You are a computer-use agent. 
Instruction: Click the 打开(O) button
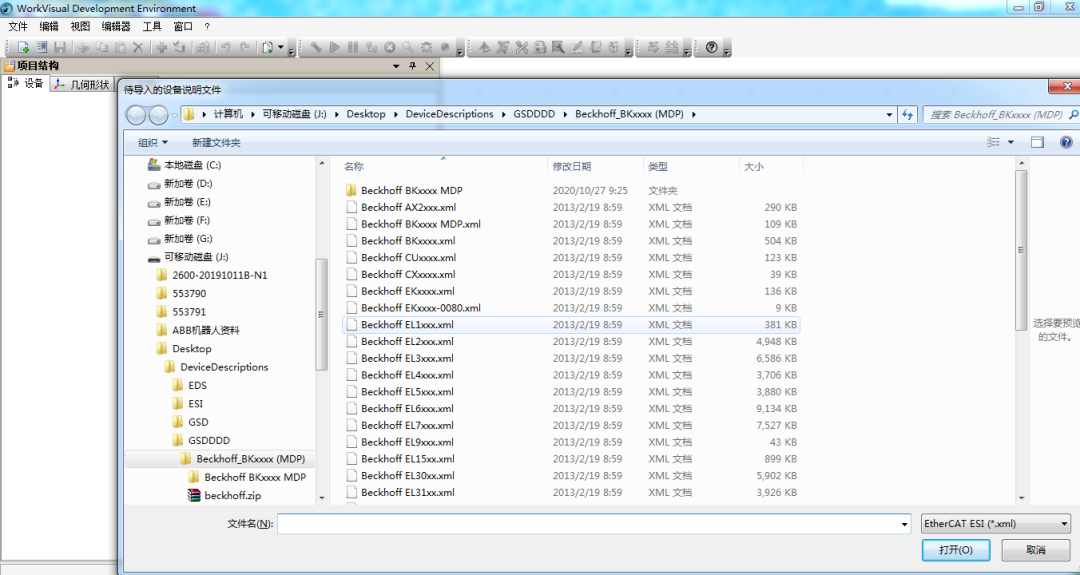(956, 550)
